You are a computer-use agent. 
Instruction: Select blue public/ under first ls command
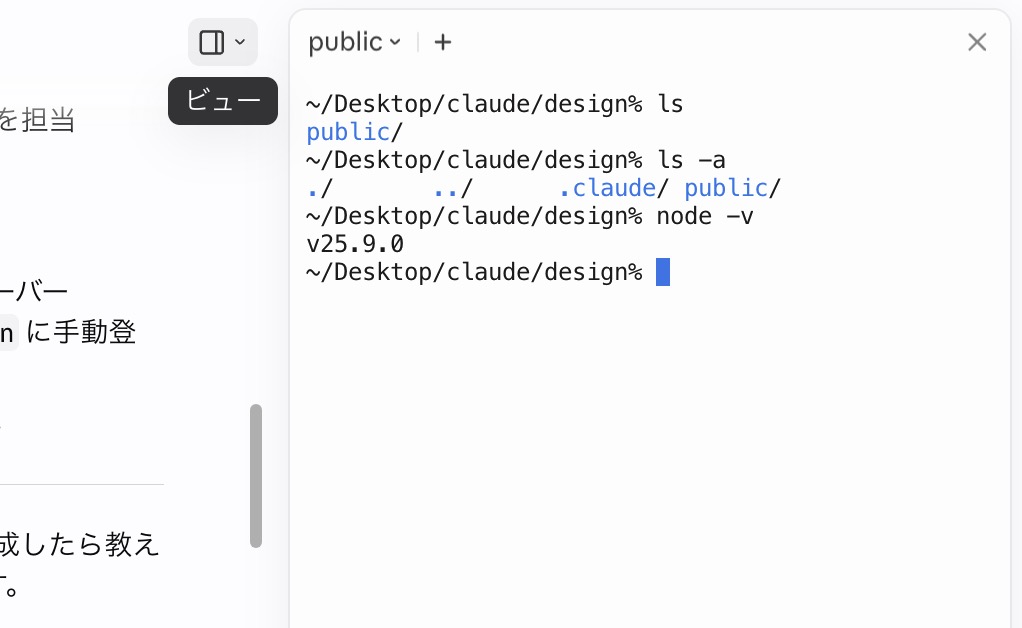[355, 132]
